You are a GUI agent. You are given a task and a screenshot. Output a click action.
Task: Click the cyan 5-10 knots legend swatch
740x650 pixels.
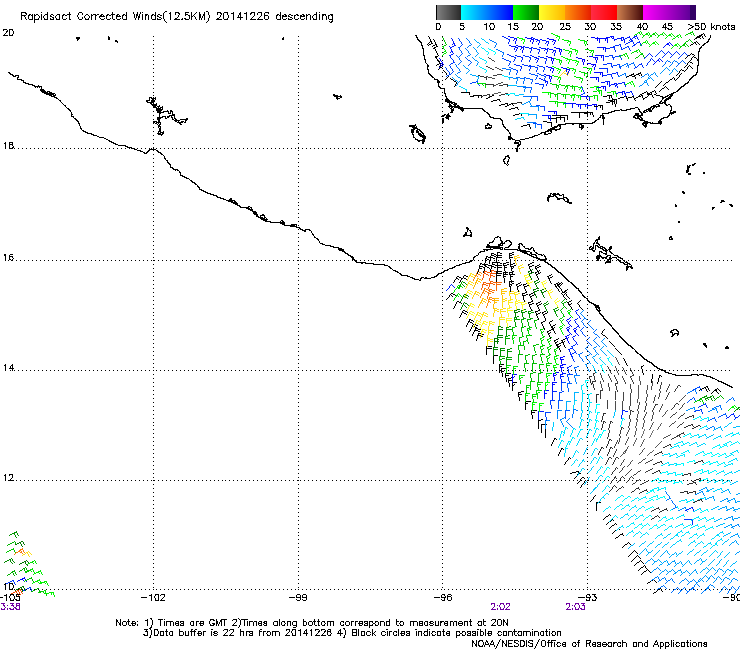[x=474, y=12]
